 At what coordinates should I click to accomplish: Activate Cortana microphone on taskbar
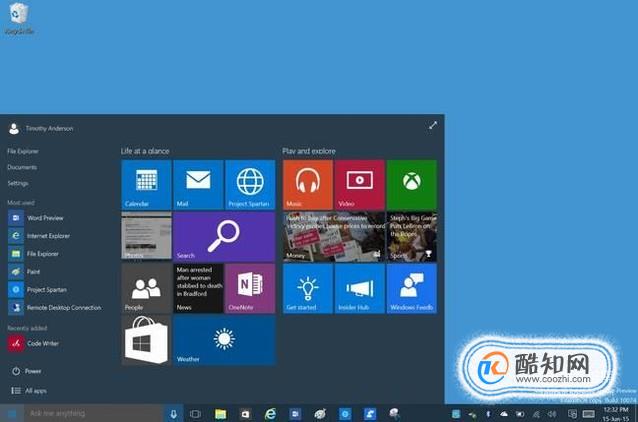point(174,414)
